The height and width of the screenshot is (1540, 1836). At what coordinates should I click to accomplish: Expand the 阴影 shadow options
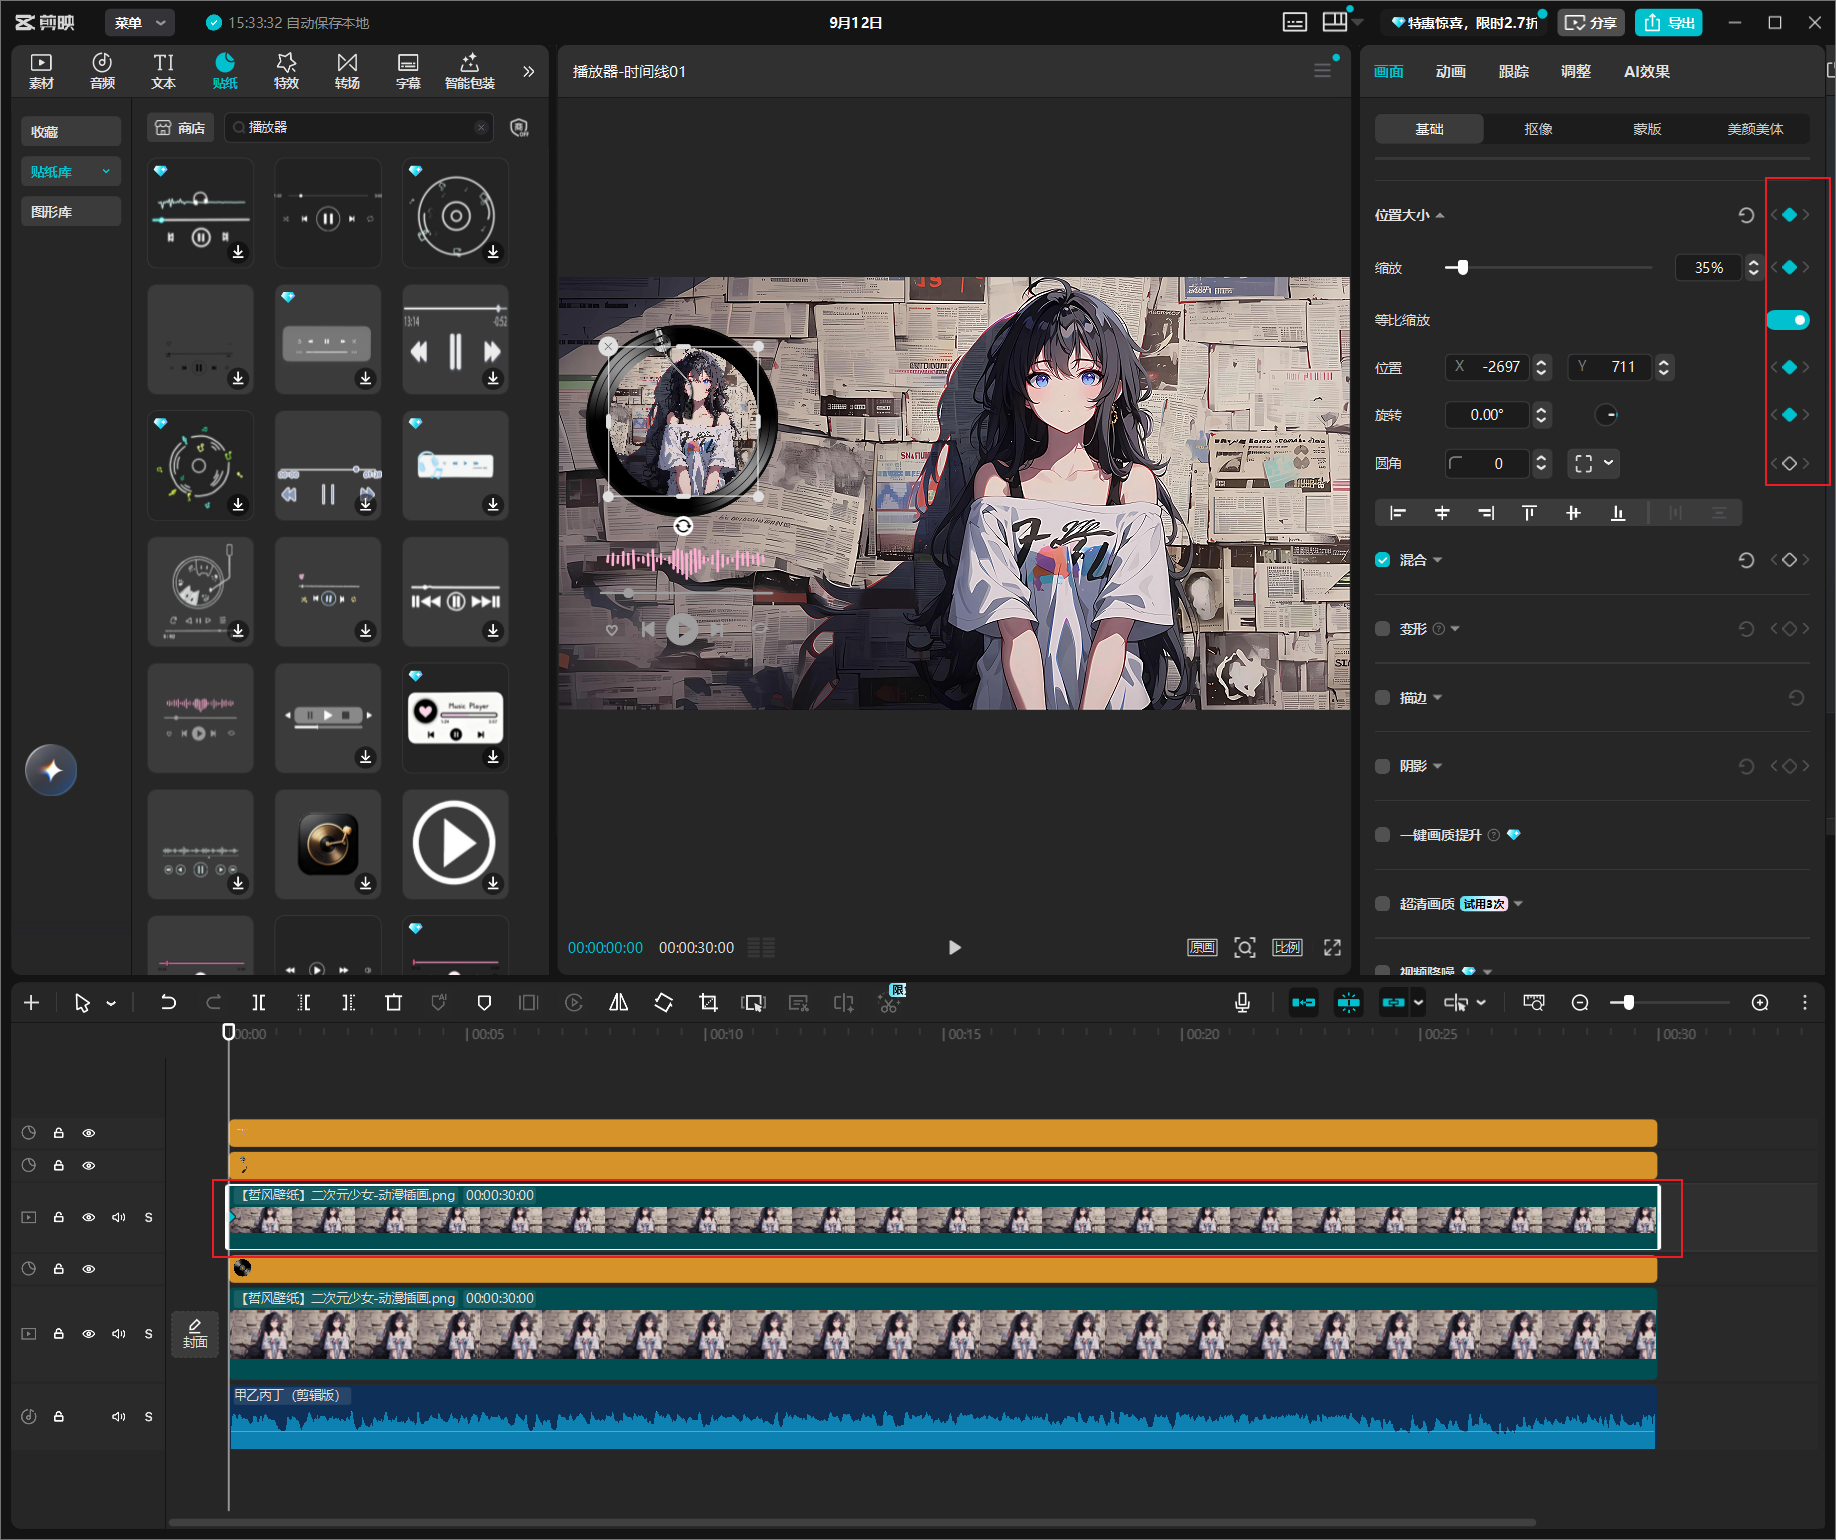coord(1438,766)
